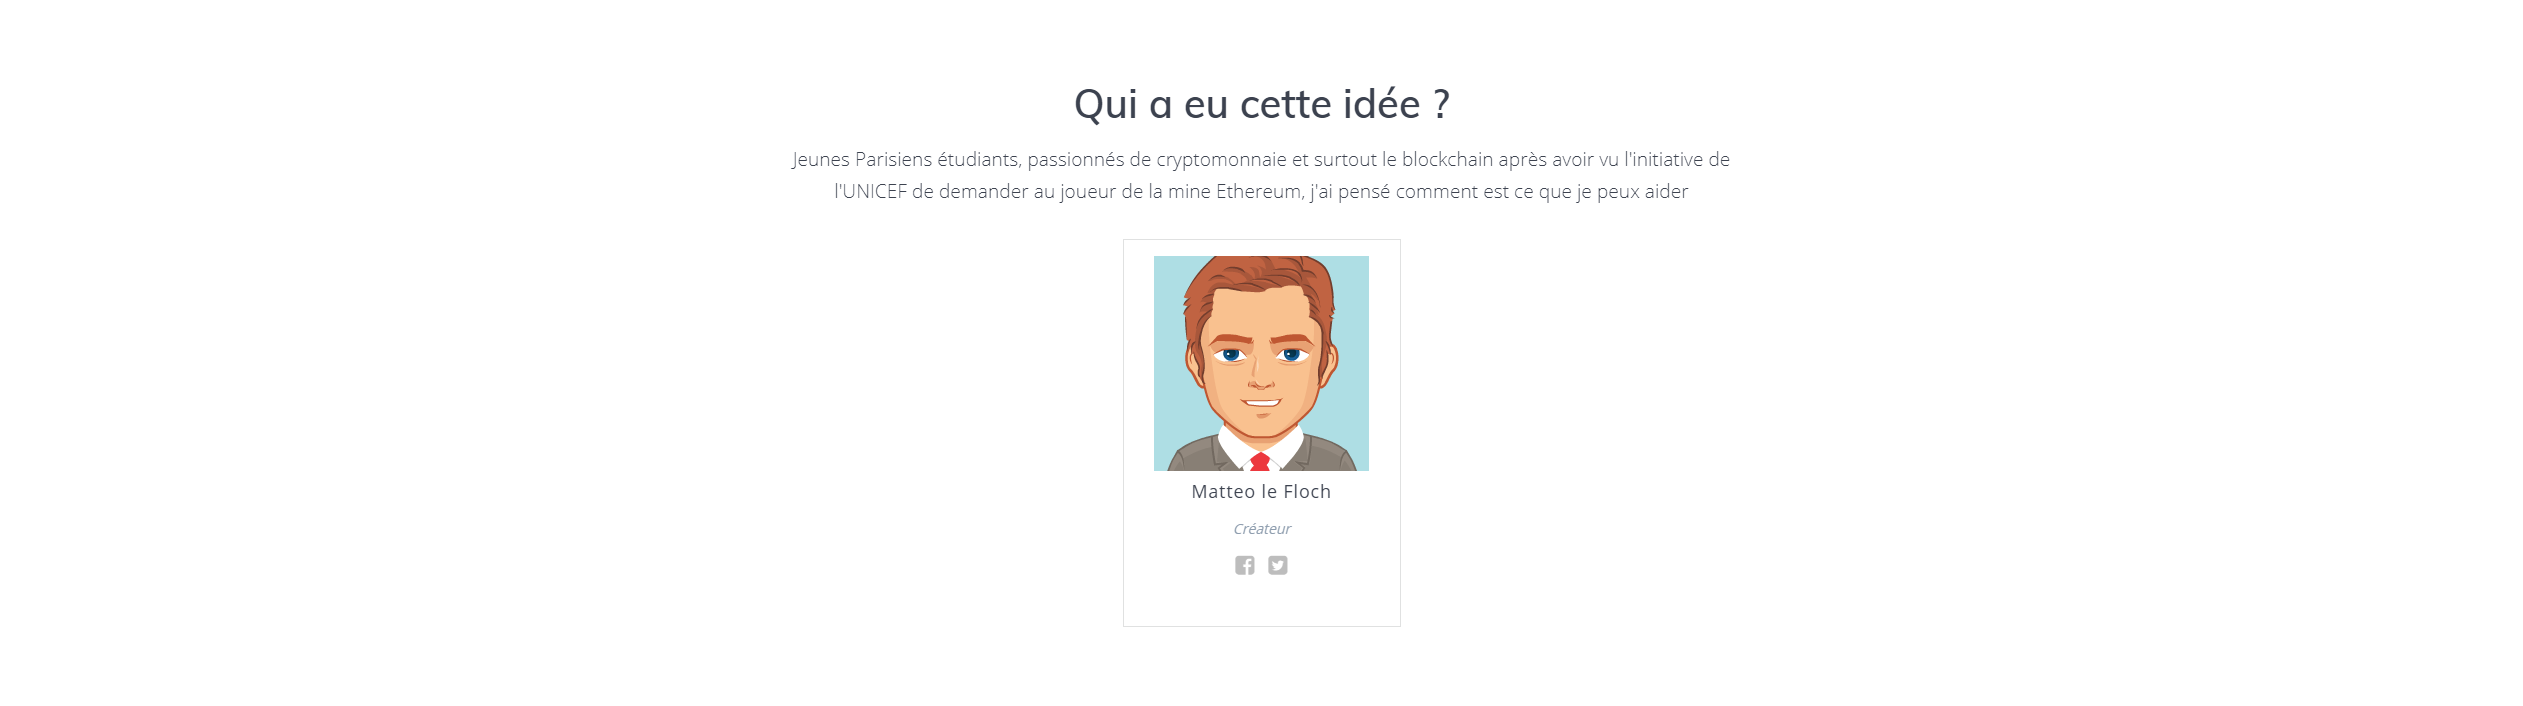Click the phrase Jeunes Parisiens étudiants
The width and height of the screenshot is (2523, 706).
(905, 159)
